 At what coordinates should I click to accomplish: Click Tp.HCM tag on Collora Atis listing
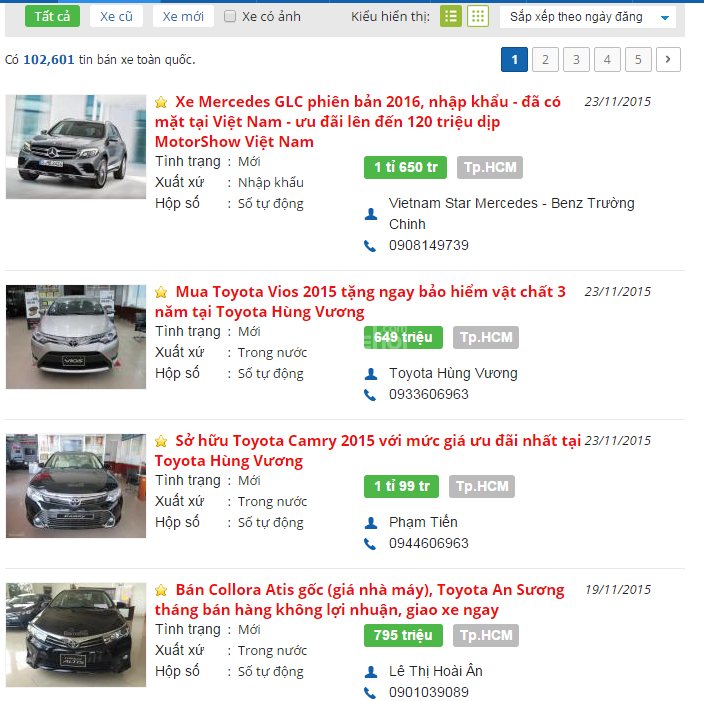pos(486,635)
